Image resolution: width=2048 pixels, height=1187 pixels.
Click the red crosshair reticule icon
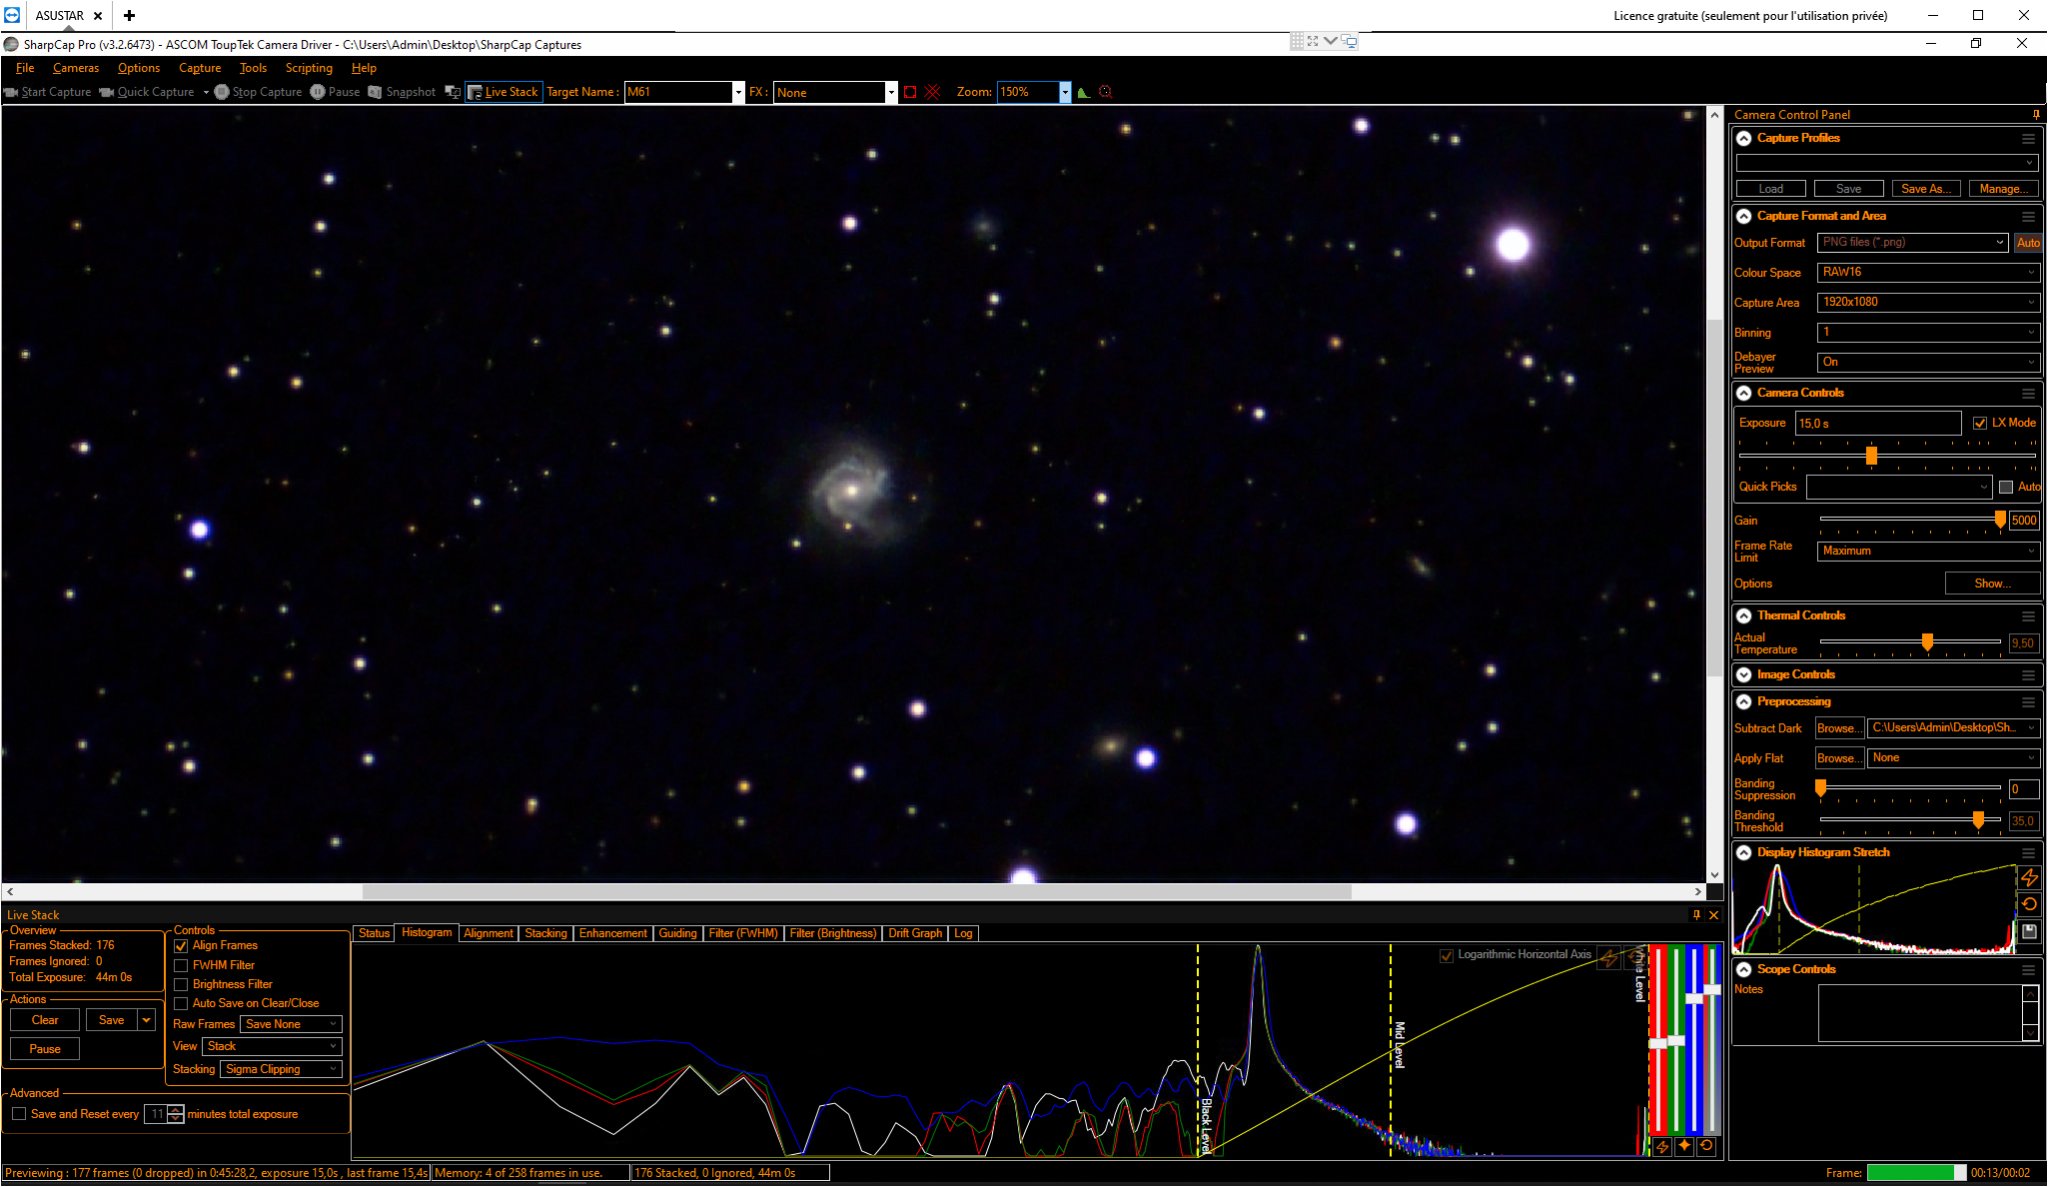point(933,92)
